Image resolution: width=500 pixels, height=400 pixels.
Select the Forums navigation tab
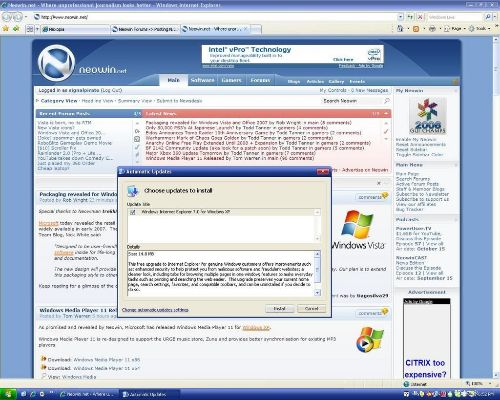(x=260, y=80)
